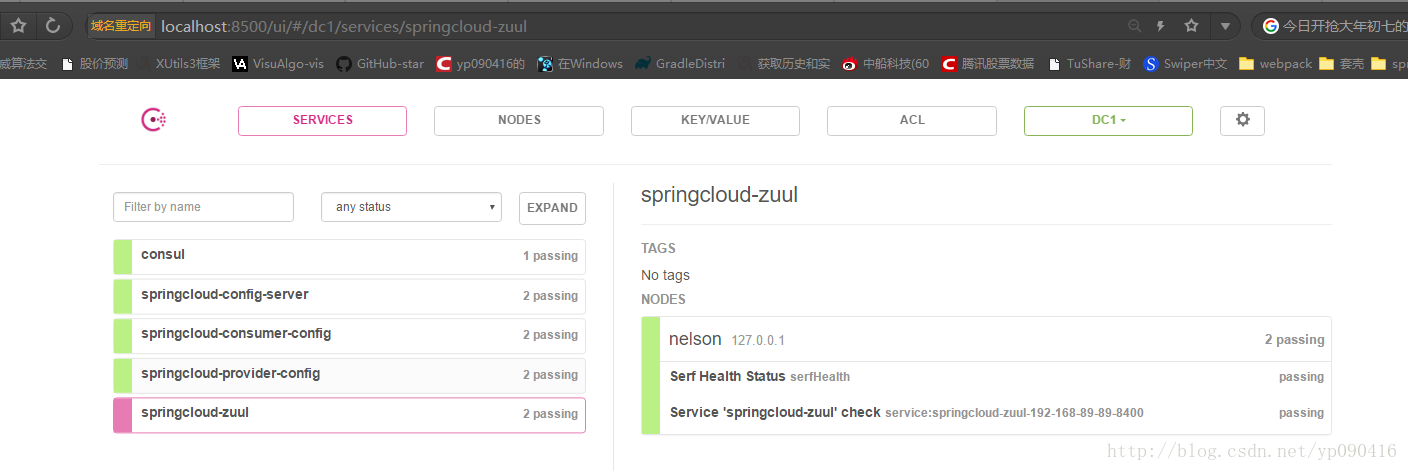Click the zoom magnifier icon in address bar
Viewport: 1408px width, 471px height.
[1134, 26]
